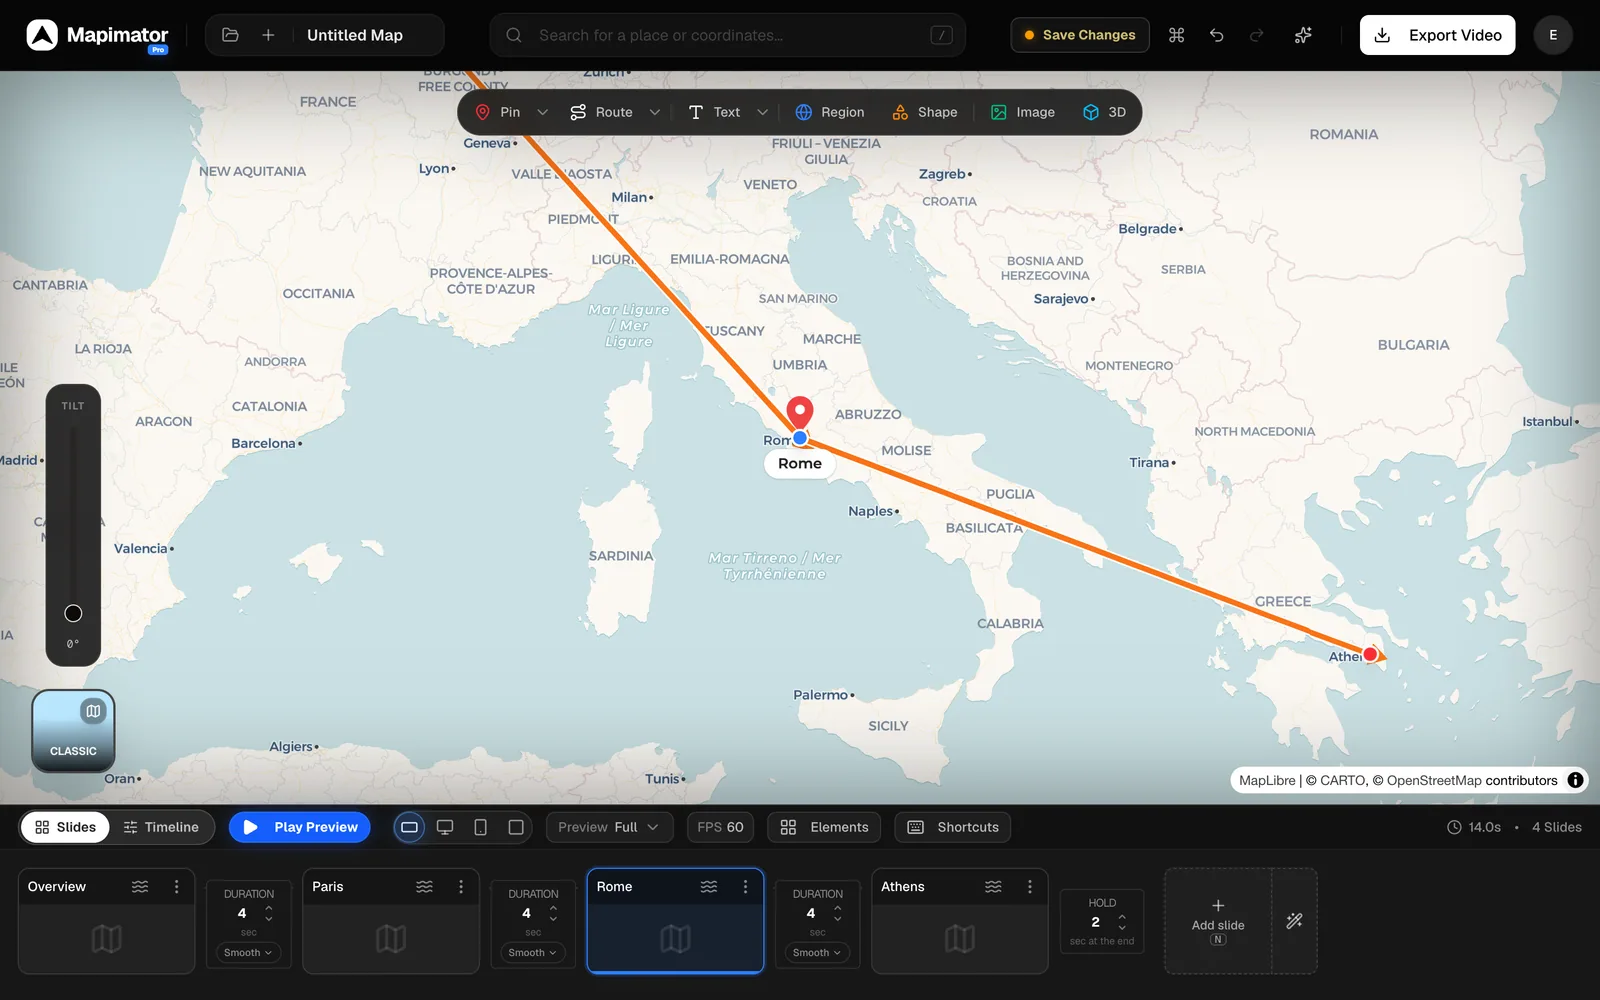
Task: Click the map attribution info icon
Action: [x=1575, y=780]
